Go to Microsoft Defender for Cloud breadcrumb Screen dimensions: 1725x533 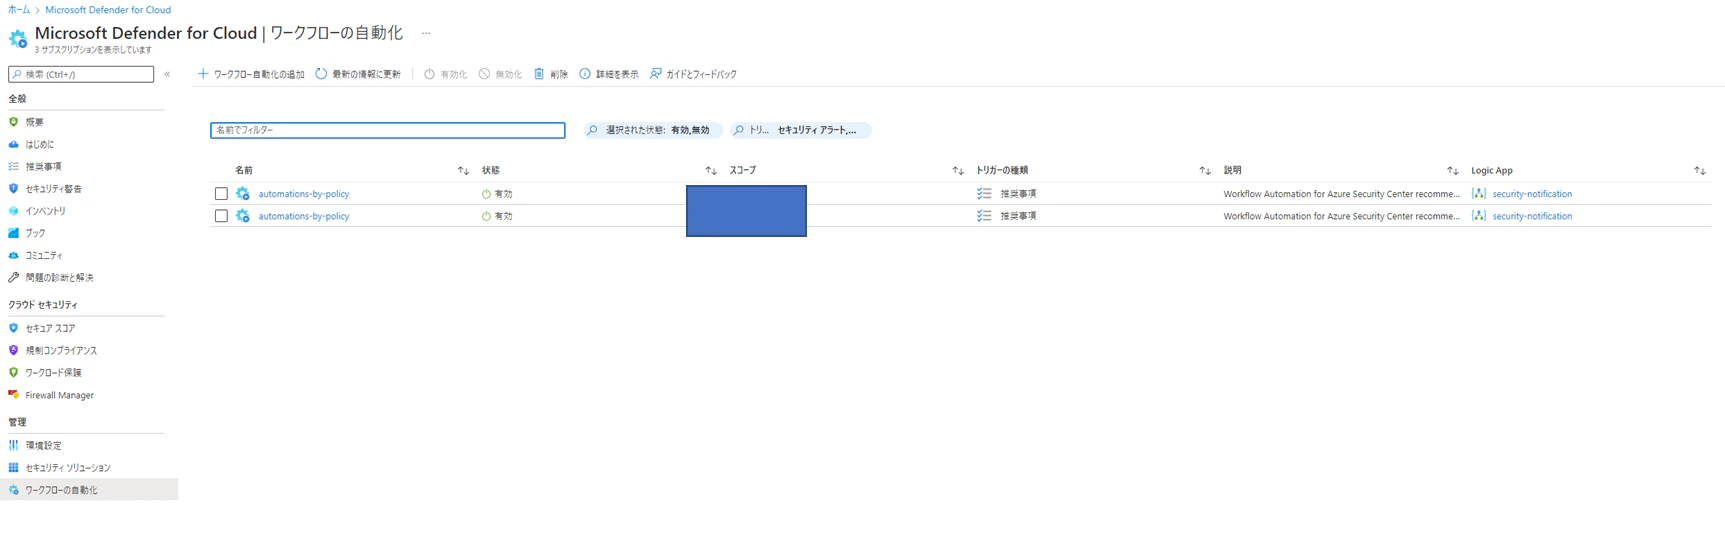click(108, 10)
